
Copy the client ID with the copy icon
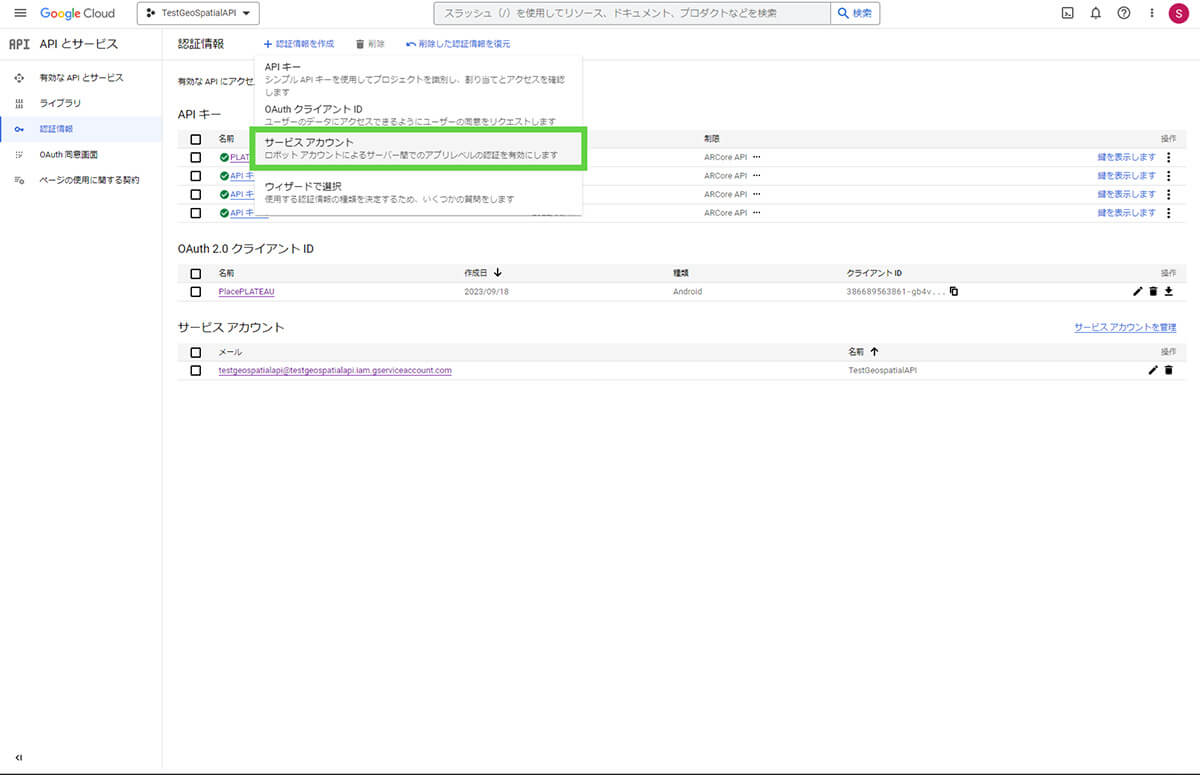click(x=954, y=291)
